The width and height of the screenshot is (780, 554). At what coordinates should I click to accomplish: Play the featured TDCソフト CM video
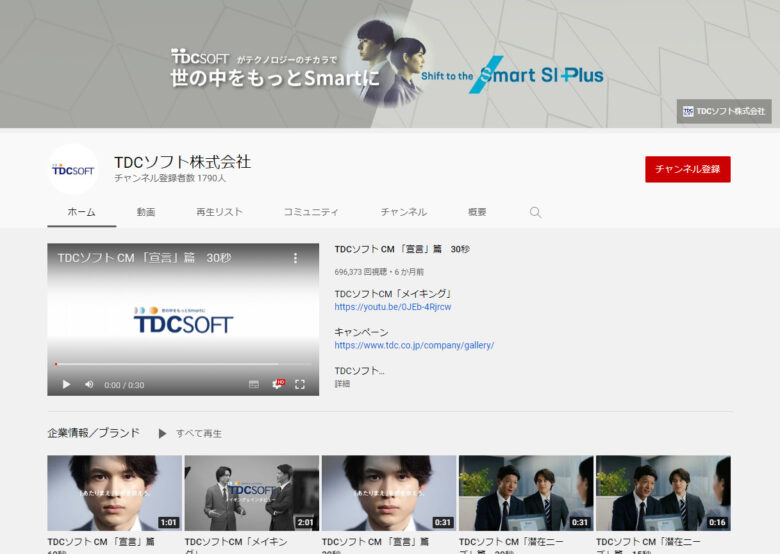coord(66,384)
